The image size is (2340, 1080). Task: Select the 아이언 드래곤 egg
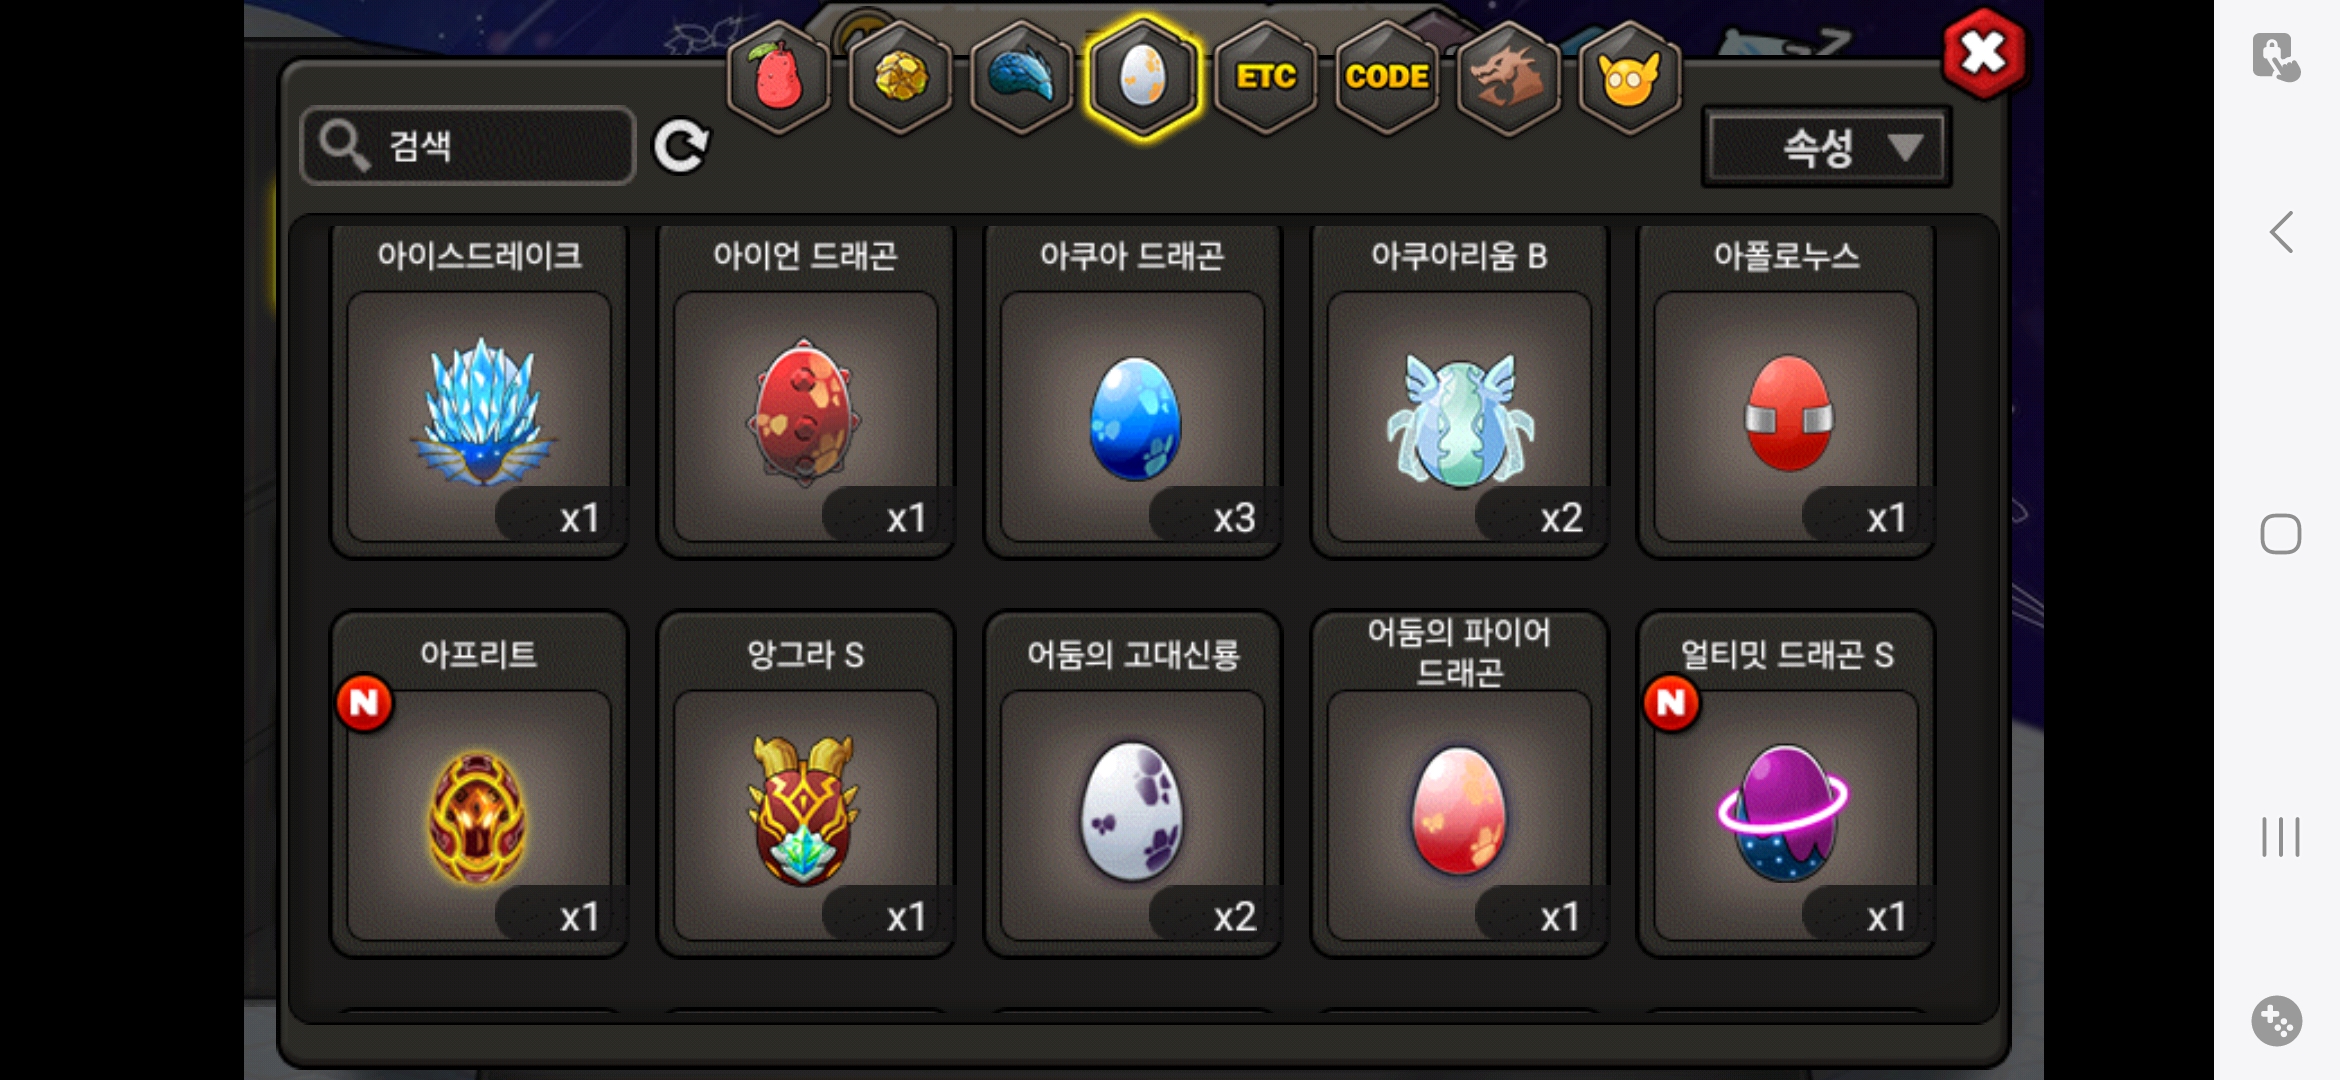click(x=806, y=390)
